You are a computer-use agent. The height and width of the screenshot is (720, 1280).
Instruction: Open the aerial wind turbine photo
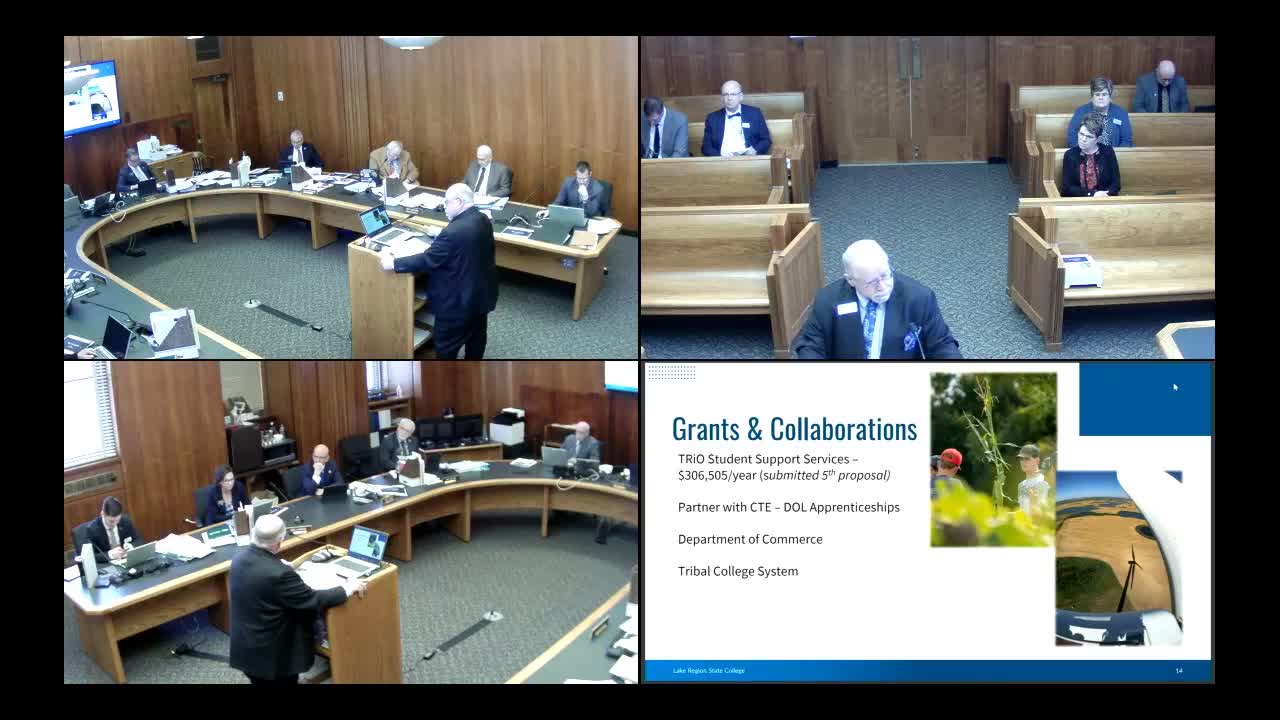tap(1119, 558)
